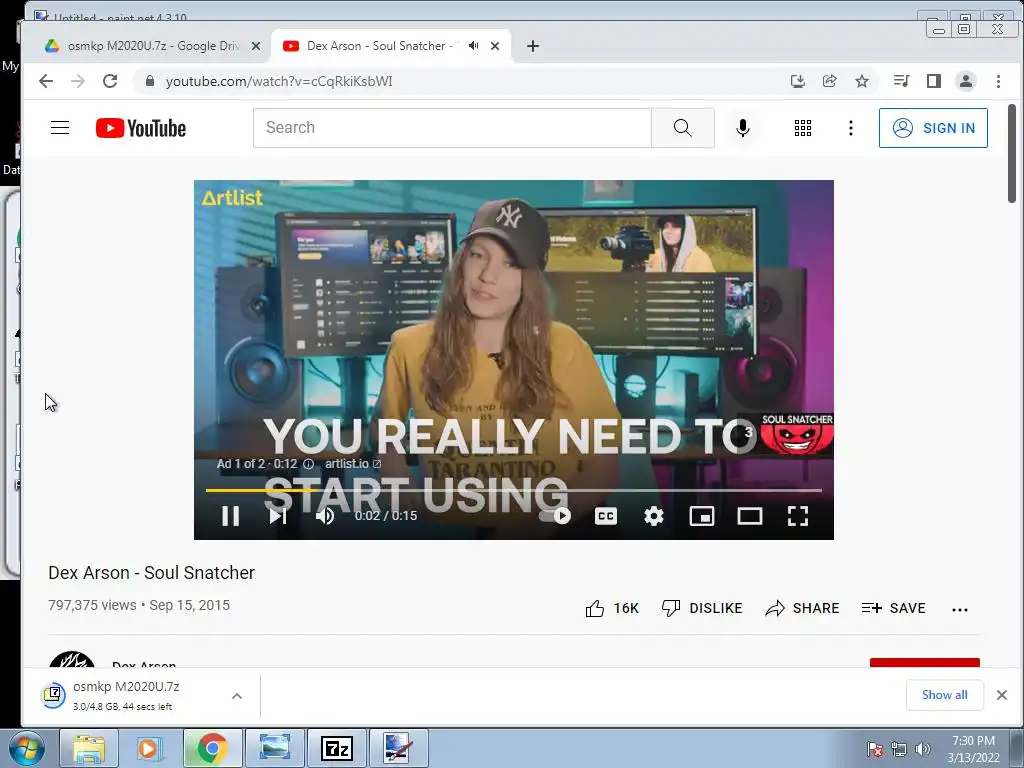
Task: Open the media controls toolbar icon
Action: coord(901,81)
